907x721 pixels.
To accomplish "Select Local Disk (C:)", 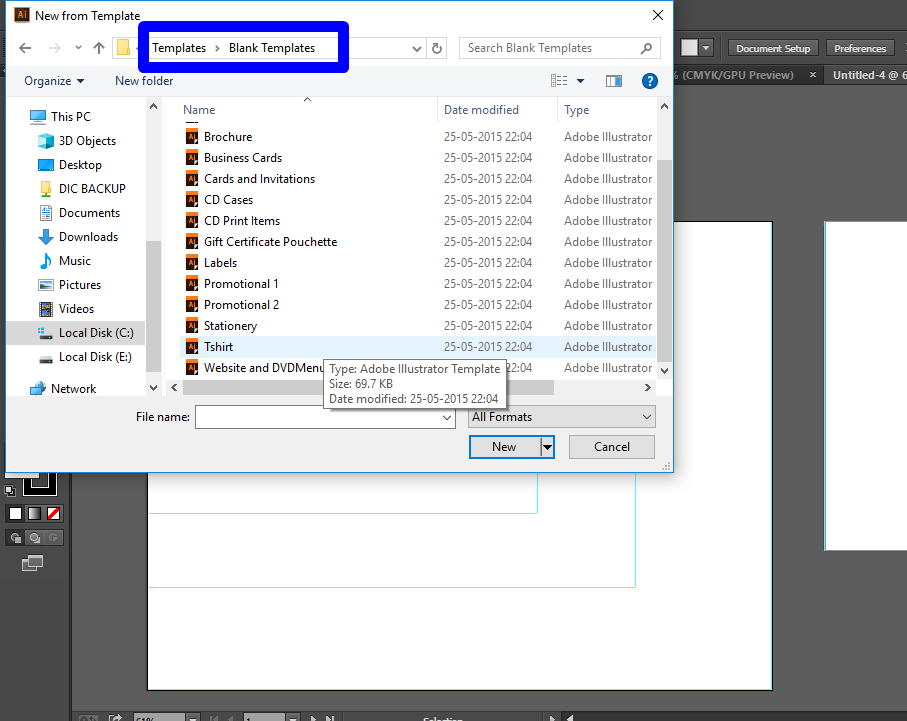I will [x=86, y=333].
